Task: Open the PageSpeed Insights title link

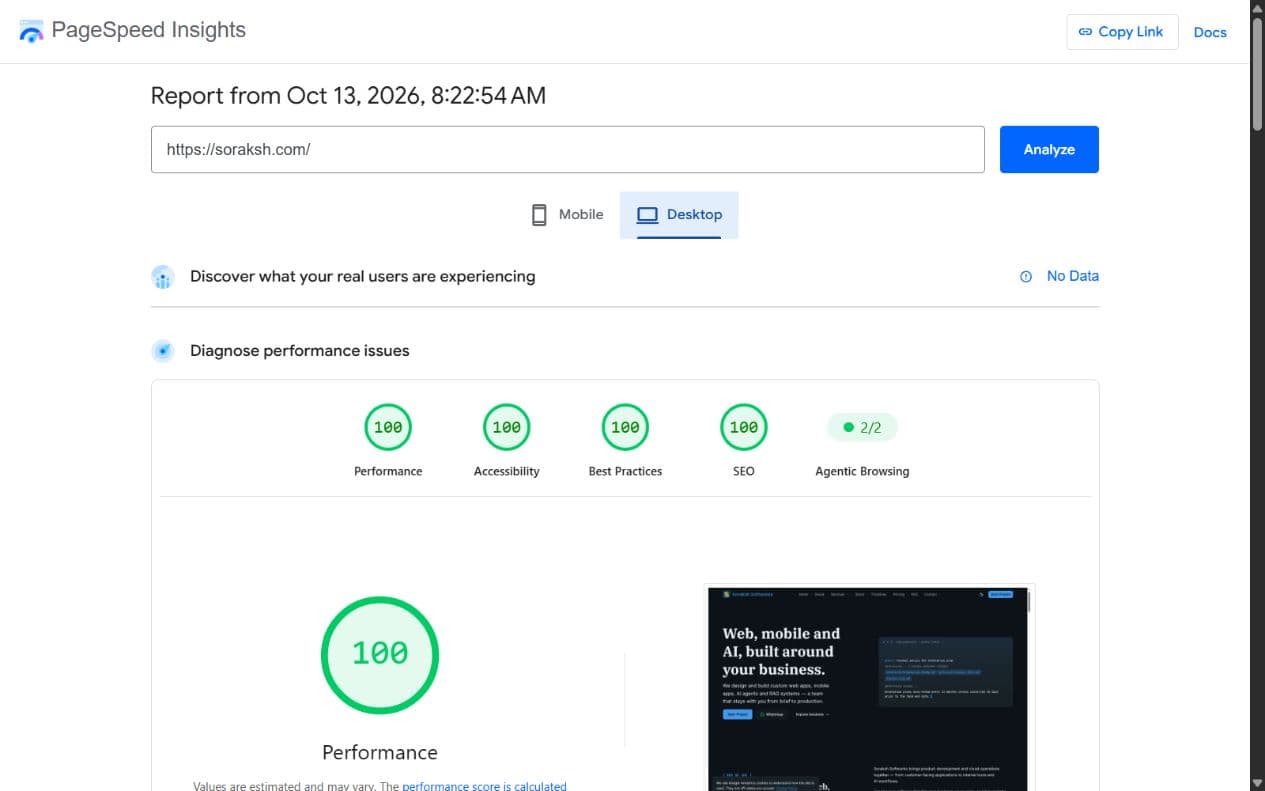Action: (x=148, y=30)
